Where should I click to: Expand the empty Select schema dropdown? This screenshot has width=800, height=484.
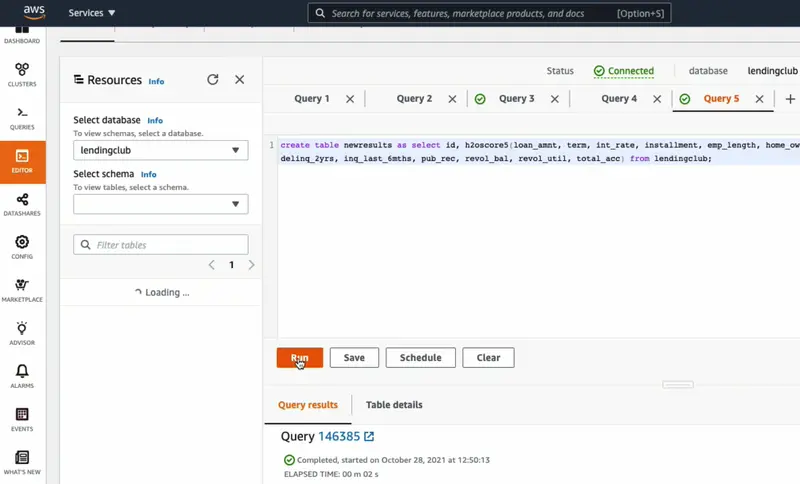click(x=161, y=204)
